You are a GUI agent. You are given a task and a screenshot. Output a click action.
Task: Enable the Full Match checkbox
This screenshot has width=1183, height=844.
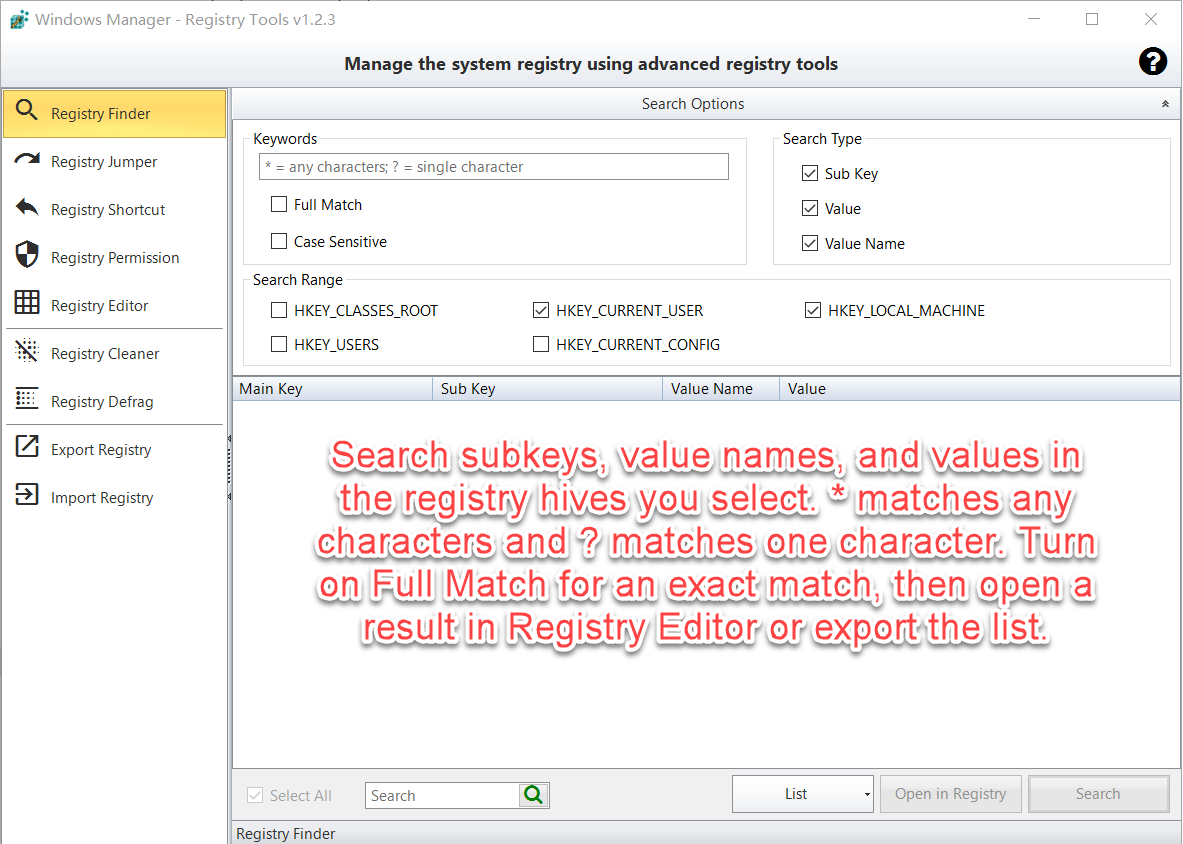[x=279, y=204]
